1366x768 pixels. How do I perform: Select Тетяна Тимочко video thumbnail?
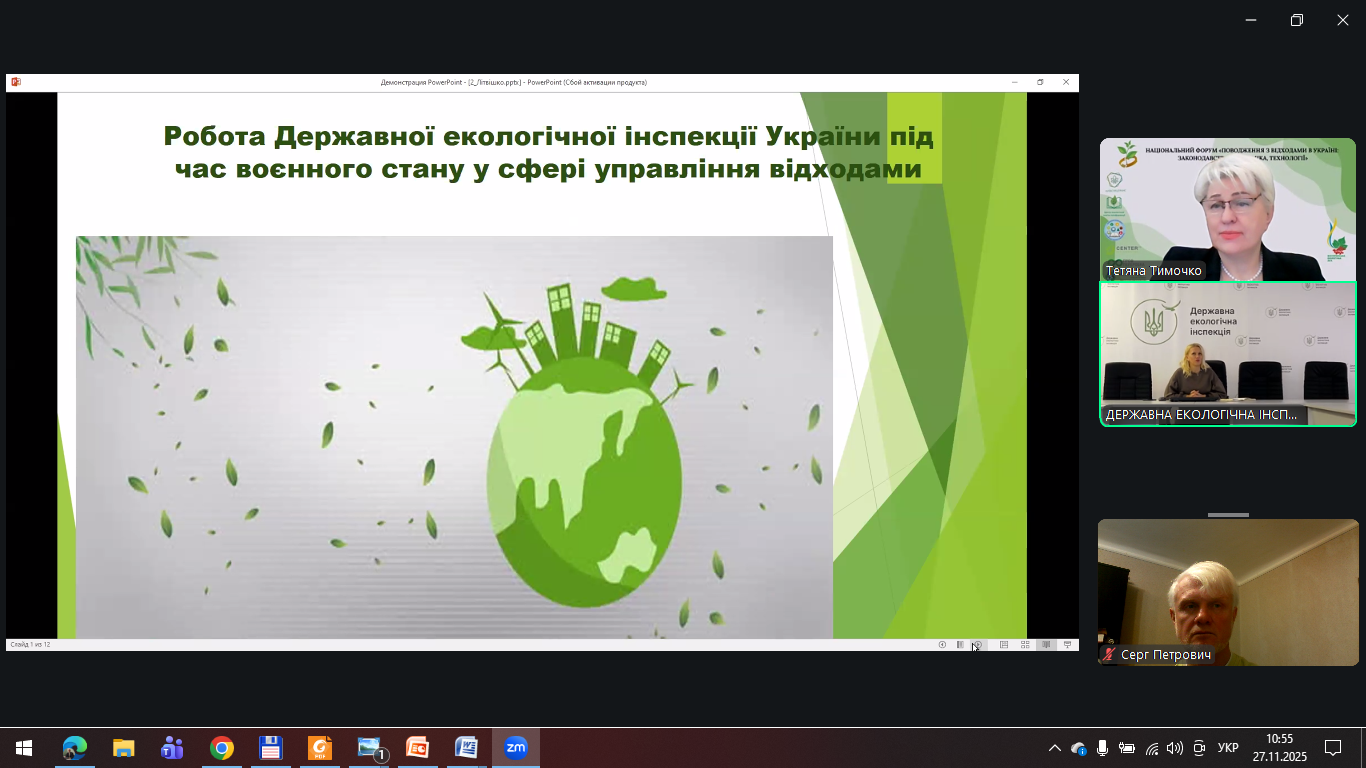click(1227, 209)
